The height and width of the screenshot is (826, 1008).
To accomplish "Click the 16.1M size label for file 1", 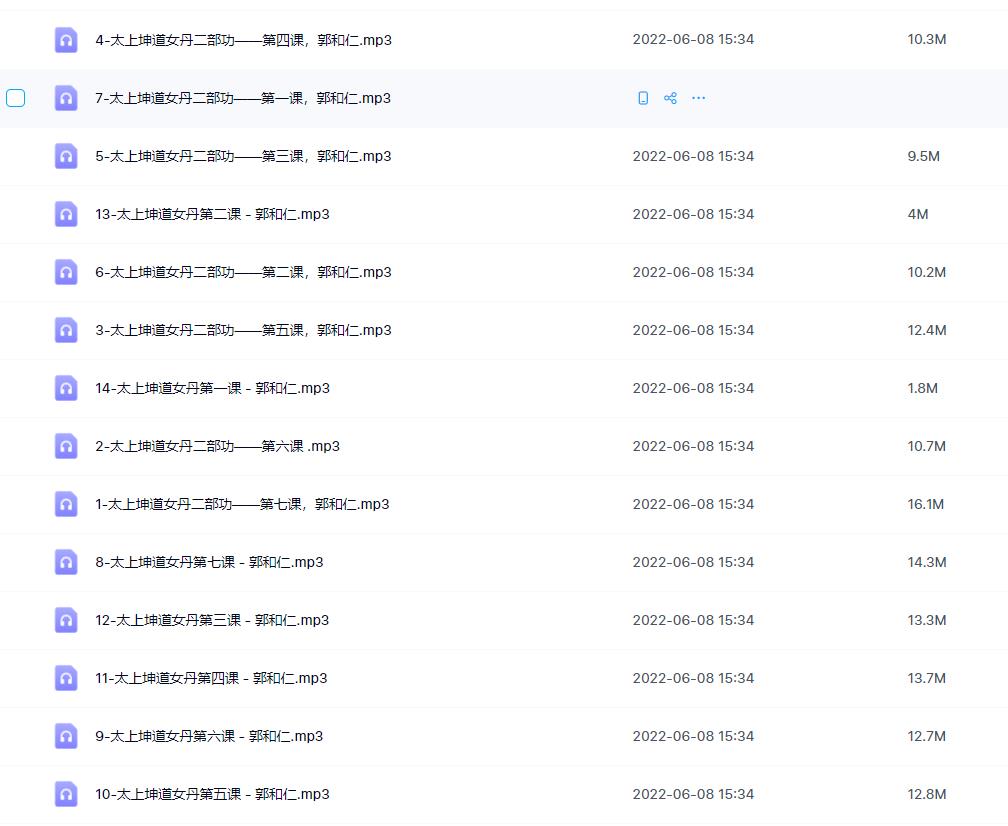I will pyautogui.click(x=926, y=504).
